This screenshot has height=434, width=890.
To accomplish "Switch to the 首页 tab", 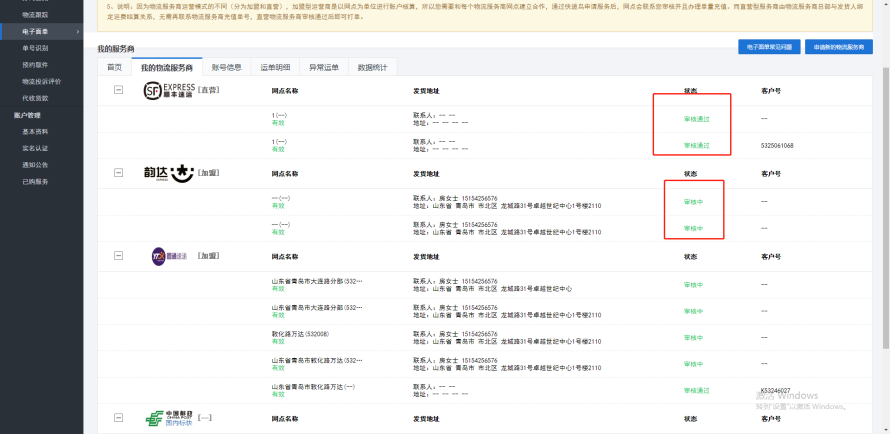I will 115,67.
